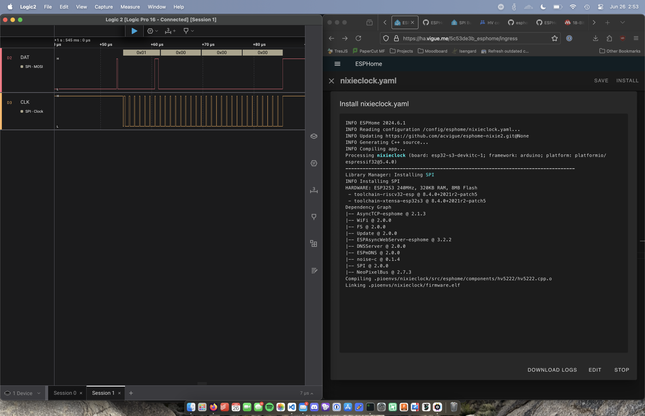The image size is (645, 416).
Task: Reload the ESPHome page
Action: pos(358,38)
